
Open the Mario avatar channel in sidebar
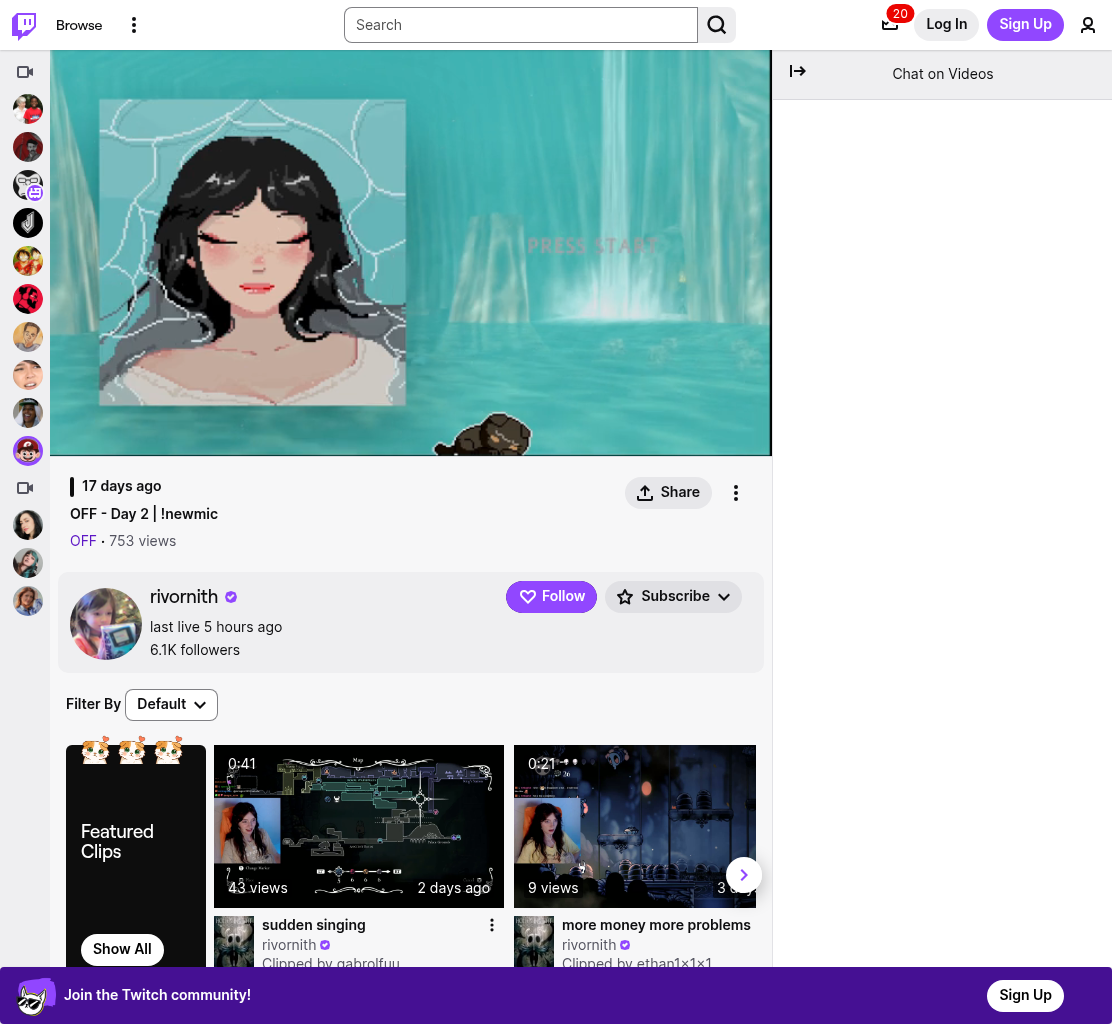pyautogui.click(x=28, y=451)
